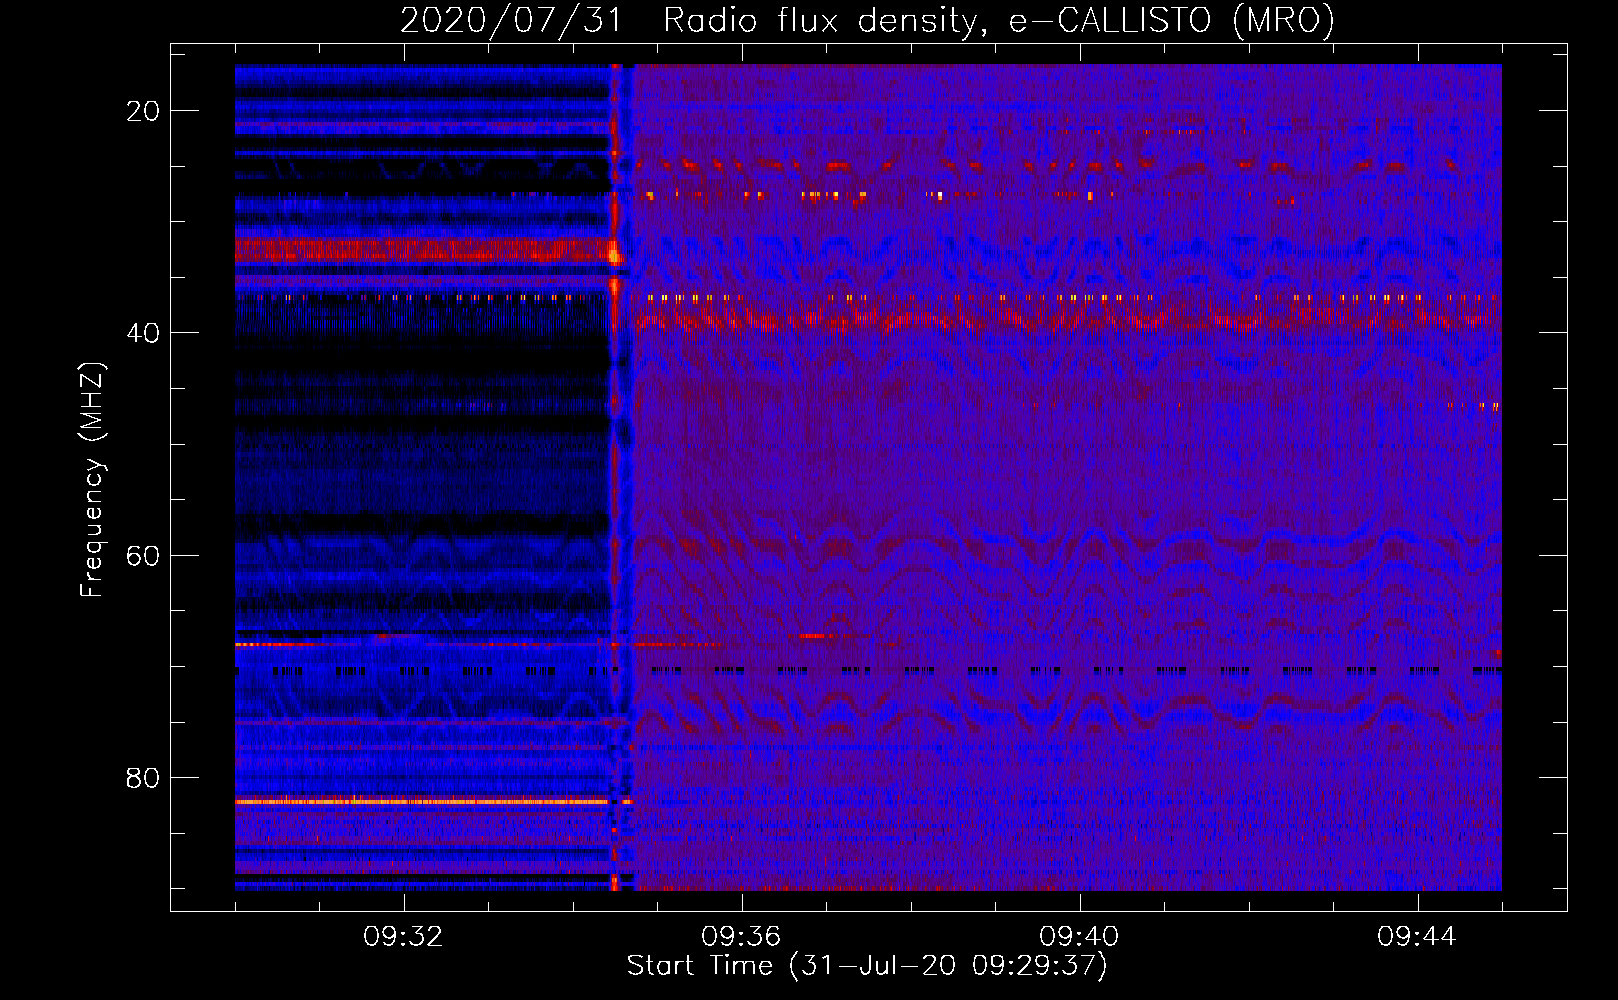
Task: Click the plot title '2020/07/31 Radio flux density'
Action: (867, 20)
